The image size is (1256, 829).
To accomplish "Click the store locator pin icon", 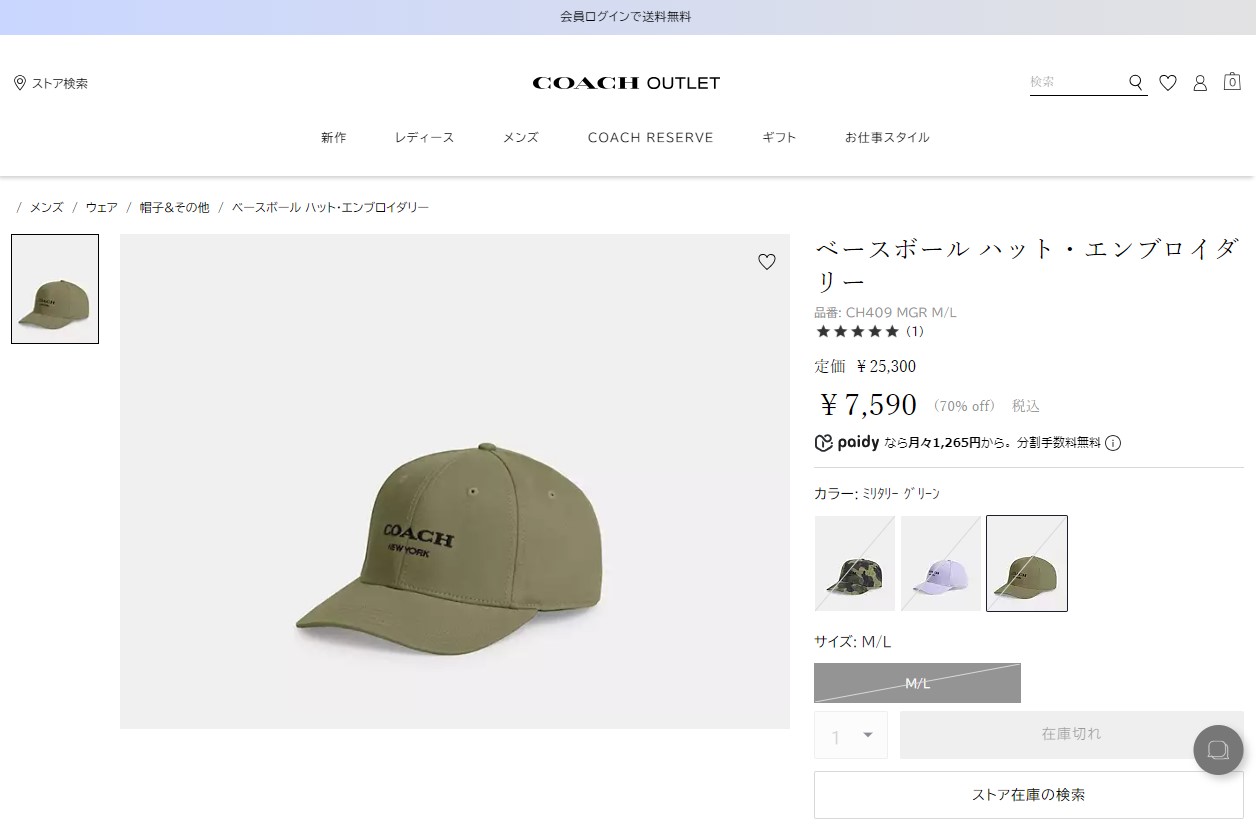I will (x=19, y=83).
